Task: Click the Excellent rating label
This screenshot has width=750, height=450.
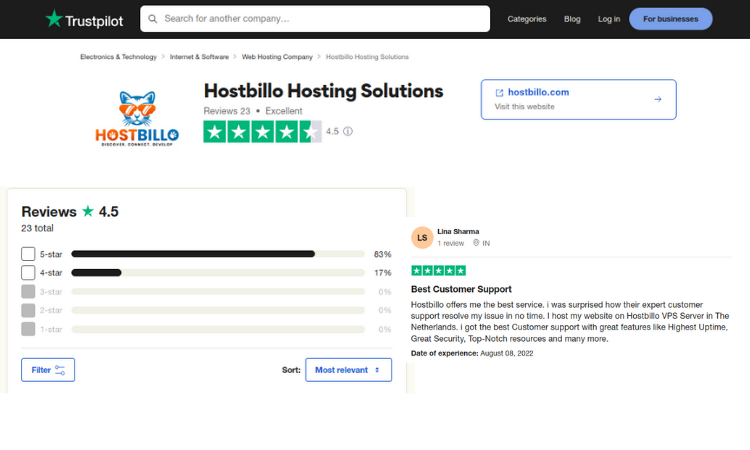Action: (284, 111)
